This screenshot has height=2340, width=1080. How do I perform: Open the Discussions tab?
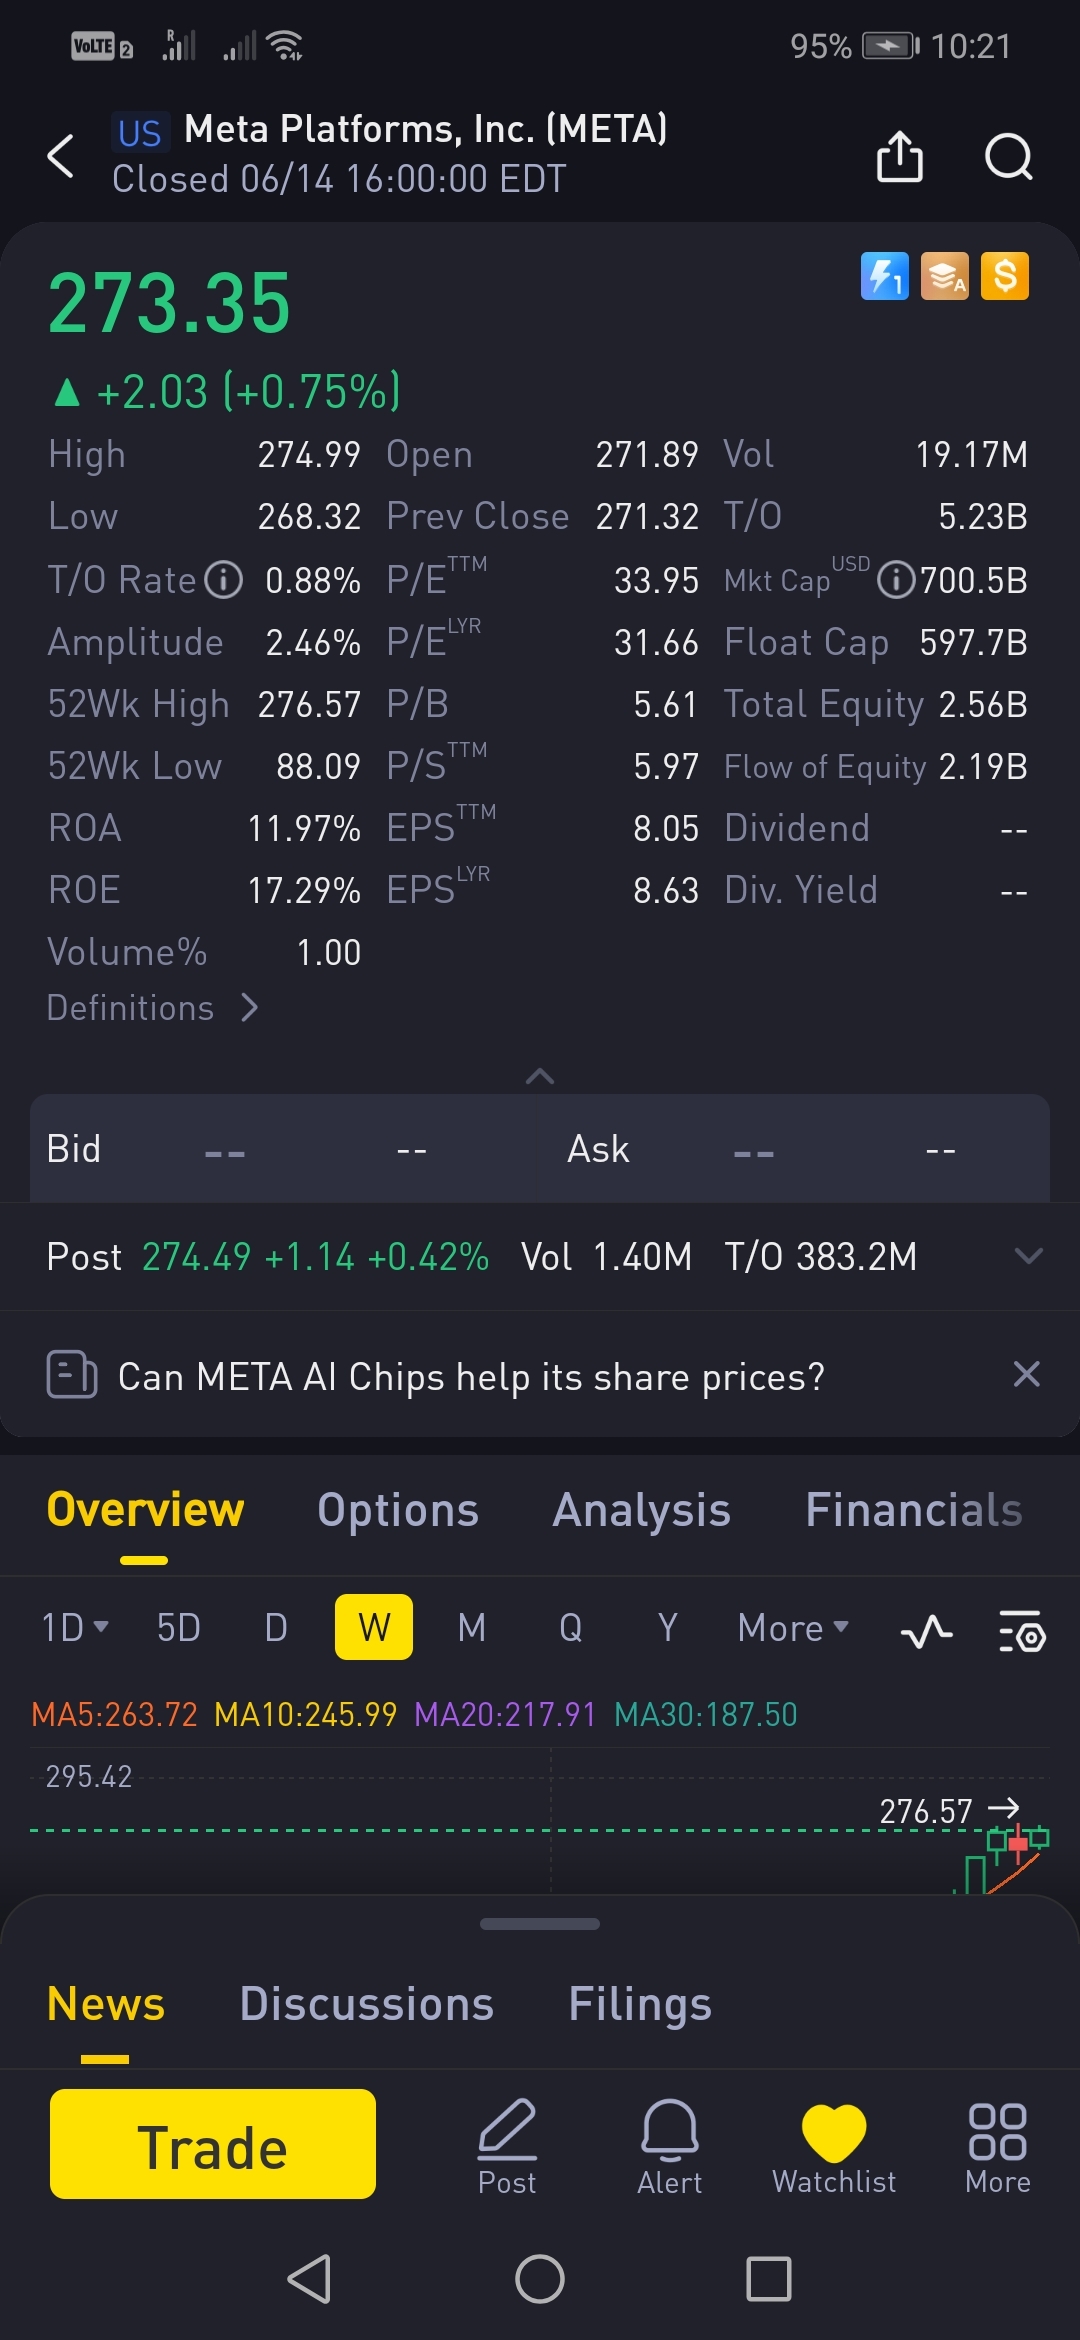367,2004
